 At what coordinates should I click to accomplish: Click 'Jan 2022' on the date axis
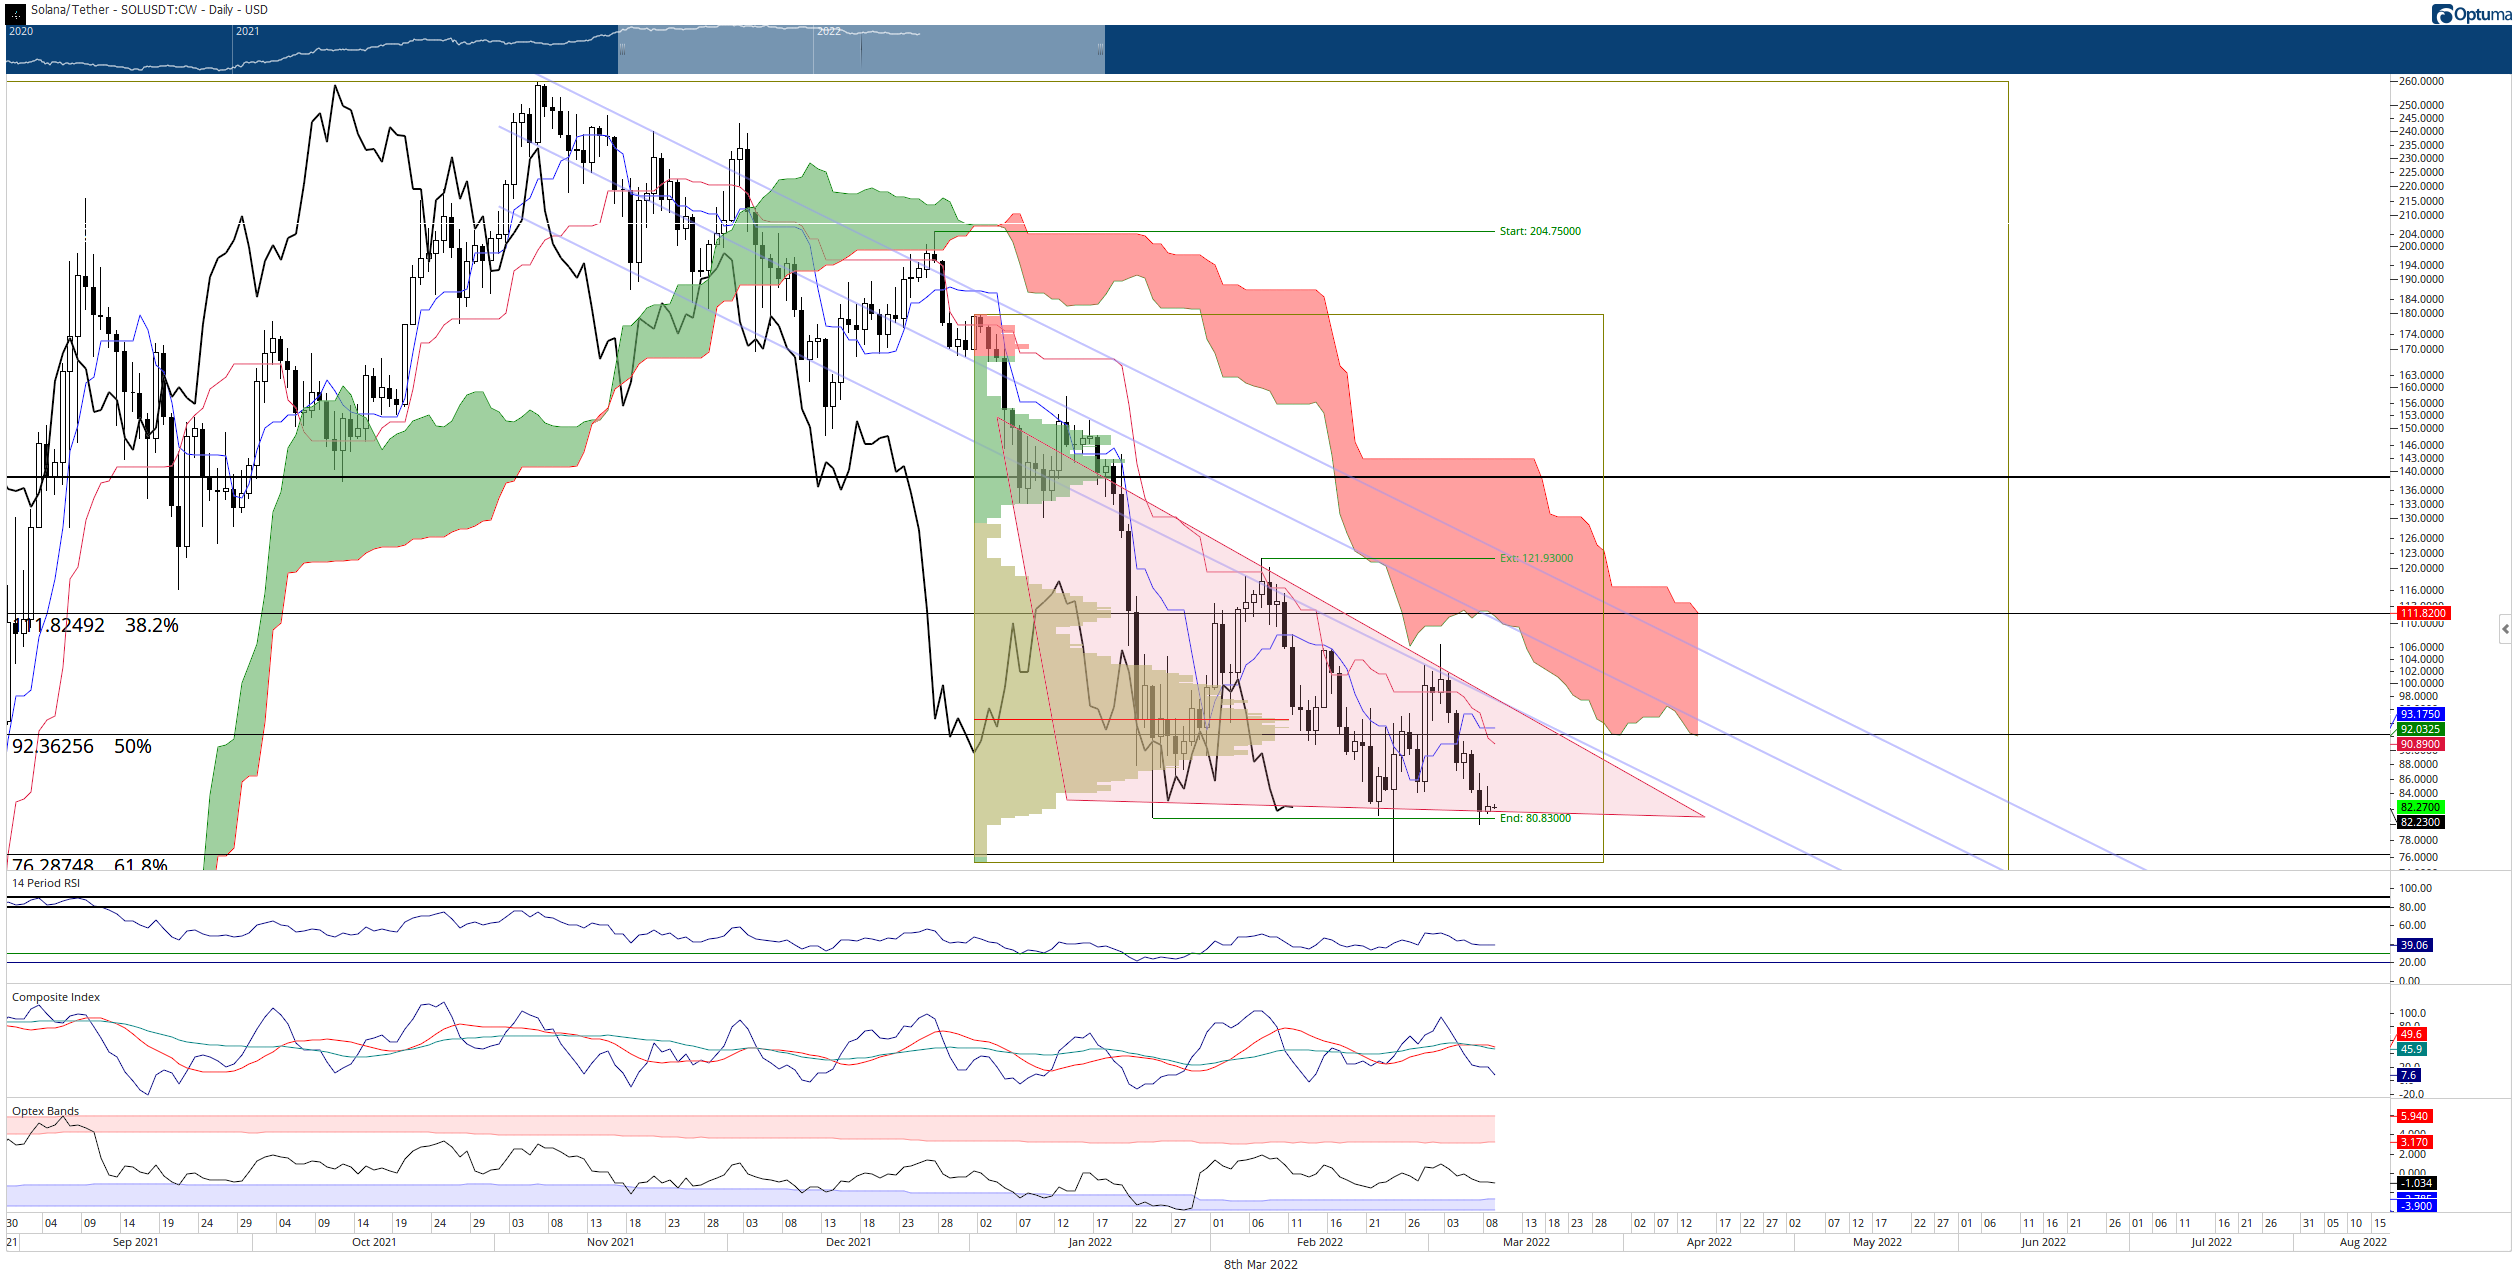coord(1090,1242)
